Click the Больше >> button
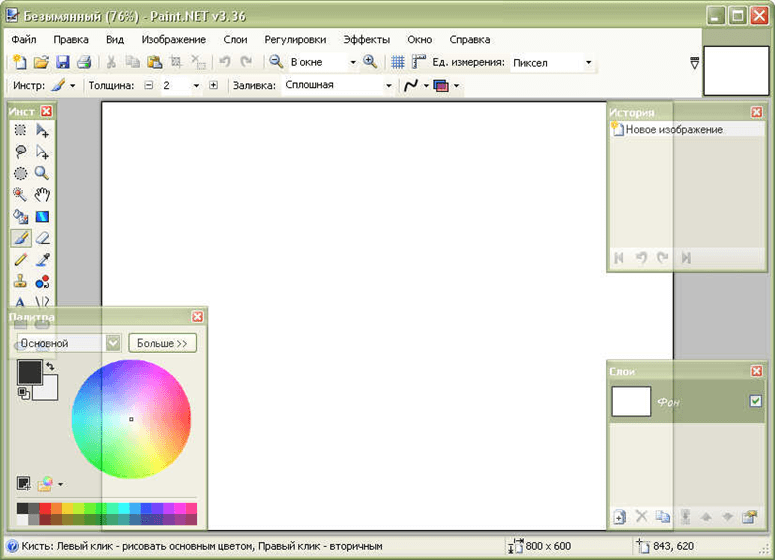The width and height of the screenshot is (775, 560). click(162, 343)
